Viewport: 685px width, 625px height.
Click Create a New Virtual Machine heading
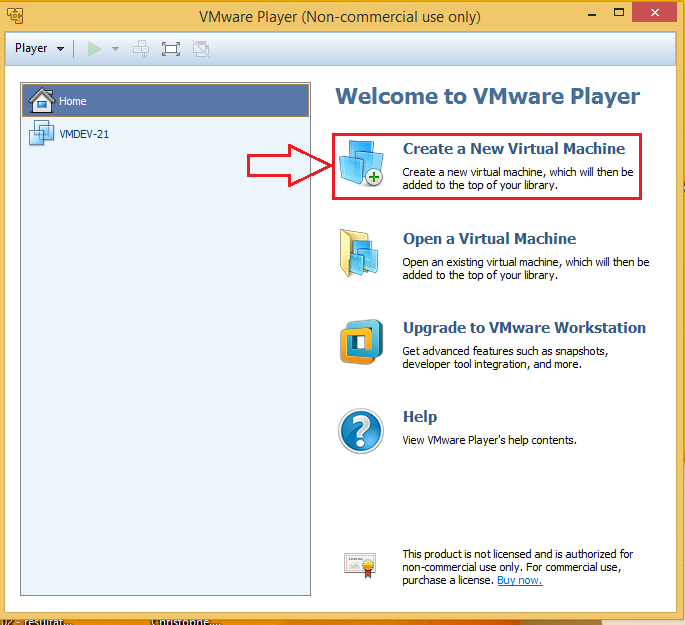[514, 148]
